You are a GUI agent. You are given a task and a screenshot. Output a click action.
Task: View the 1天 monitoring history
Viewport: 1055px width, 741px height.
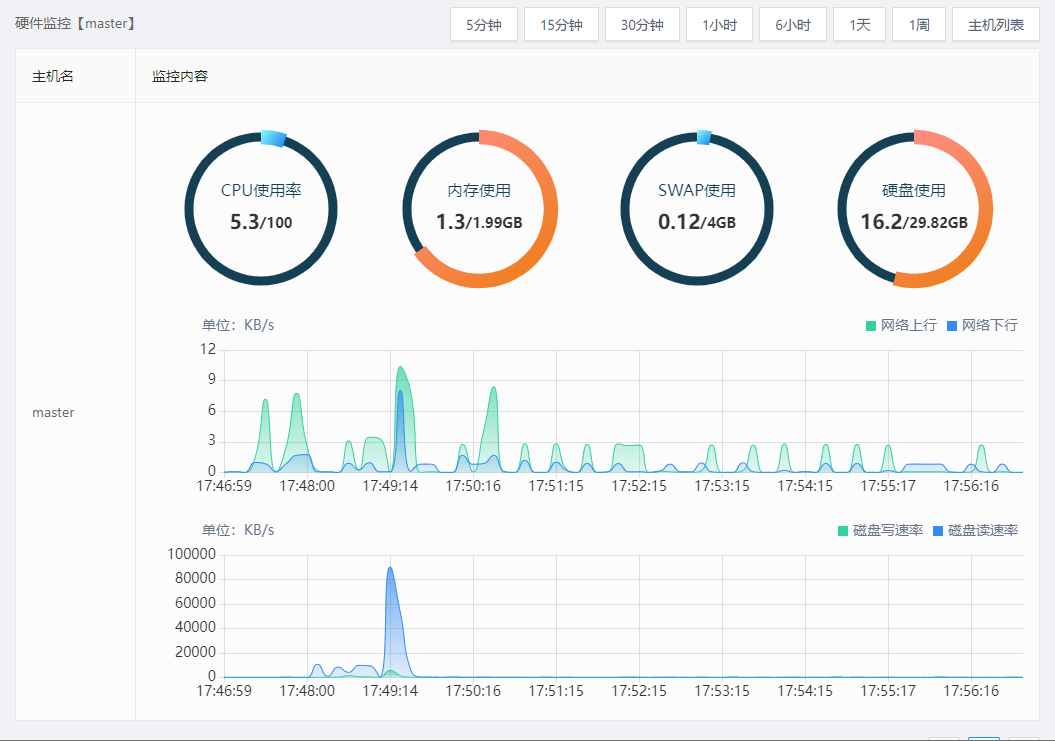pyautogui.click(x=860, y=25)
